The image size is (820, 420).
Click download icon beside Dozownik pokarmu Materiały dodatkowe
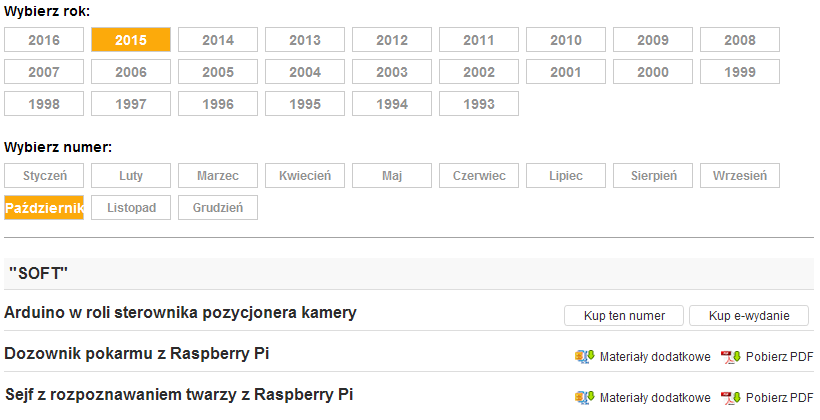click(x=584, y=356)
